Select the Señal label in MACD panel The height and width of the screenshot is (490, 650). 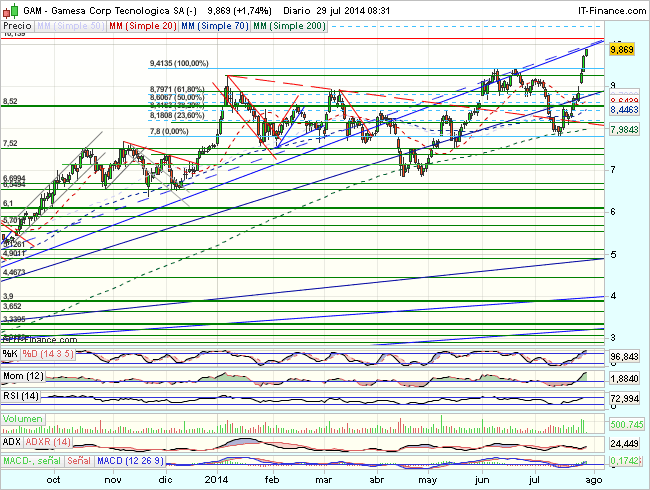click(x=79, y=461)
